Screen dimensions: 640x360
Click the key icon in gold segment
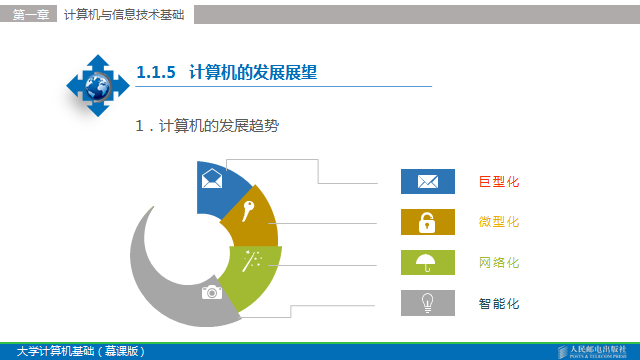click(248, 211)
